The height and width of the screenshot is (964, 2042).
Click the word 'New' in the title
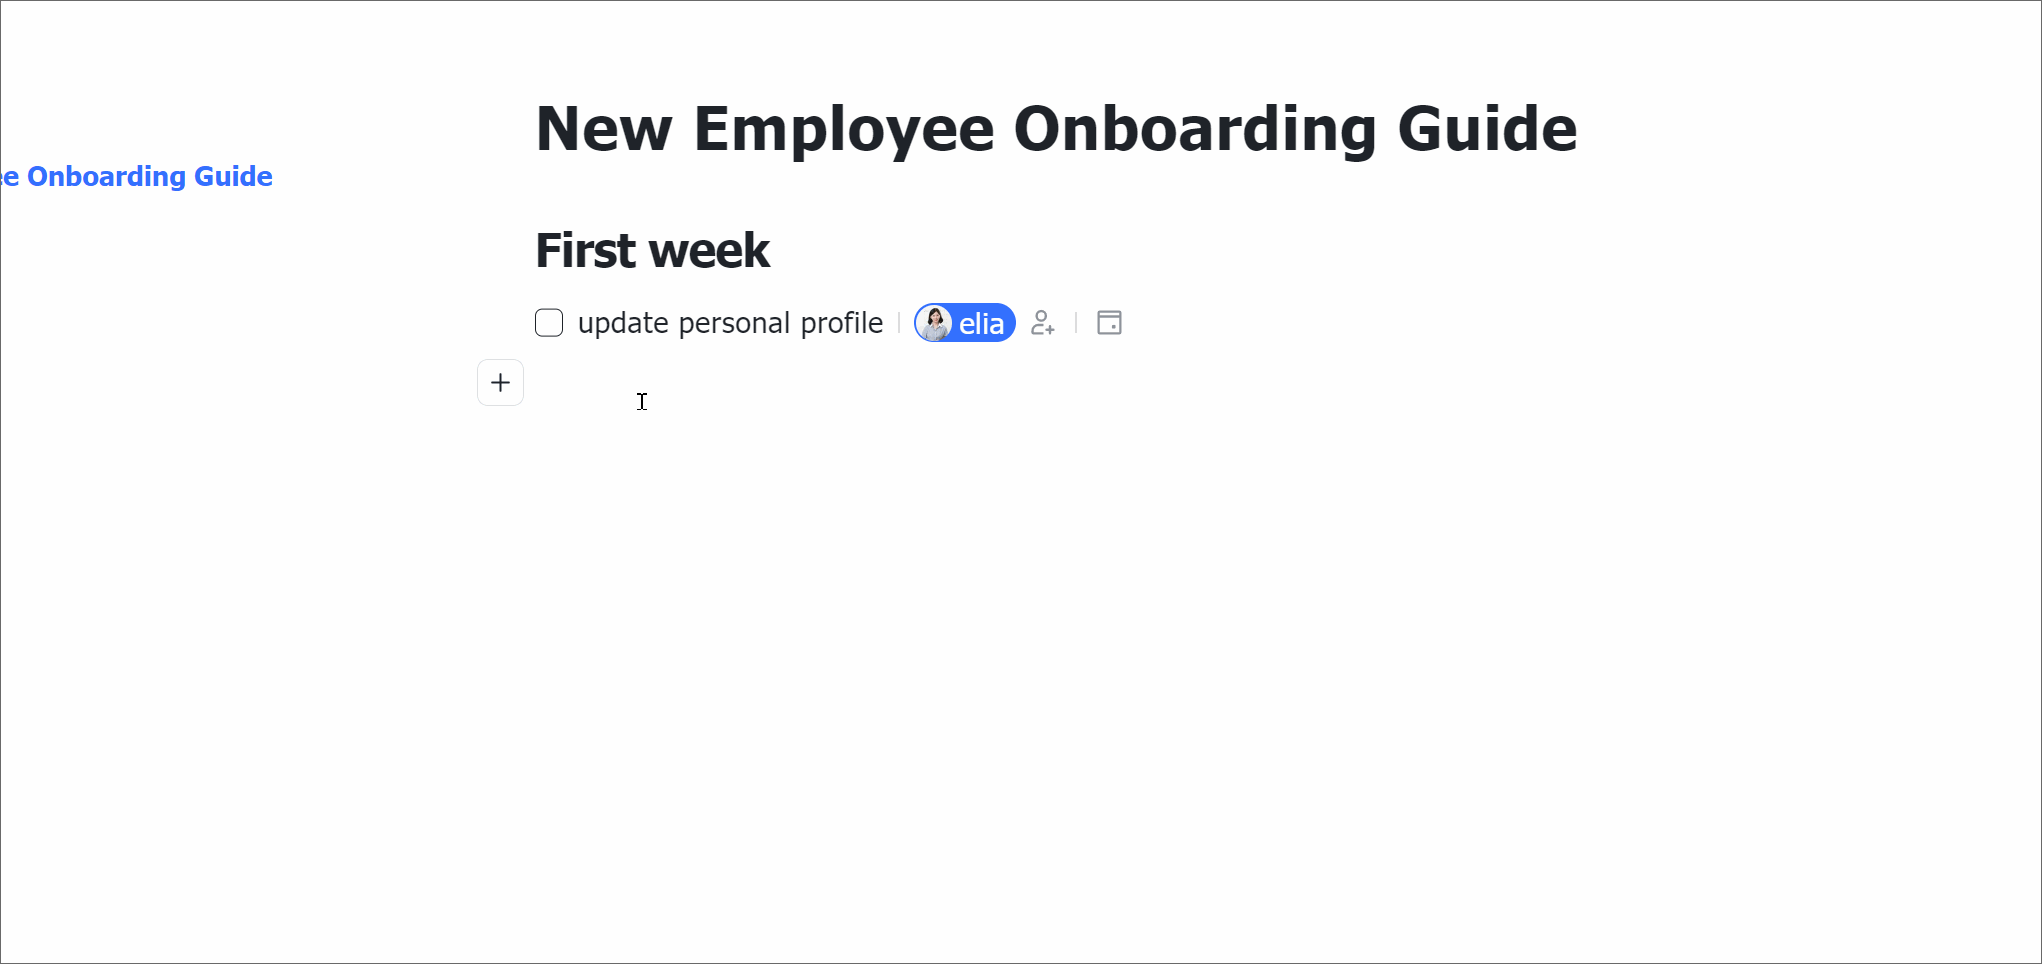pyautogui.click(x=603, y=129)
